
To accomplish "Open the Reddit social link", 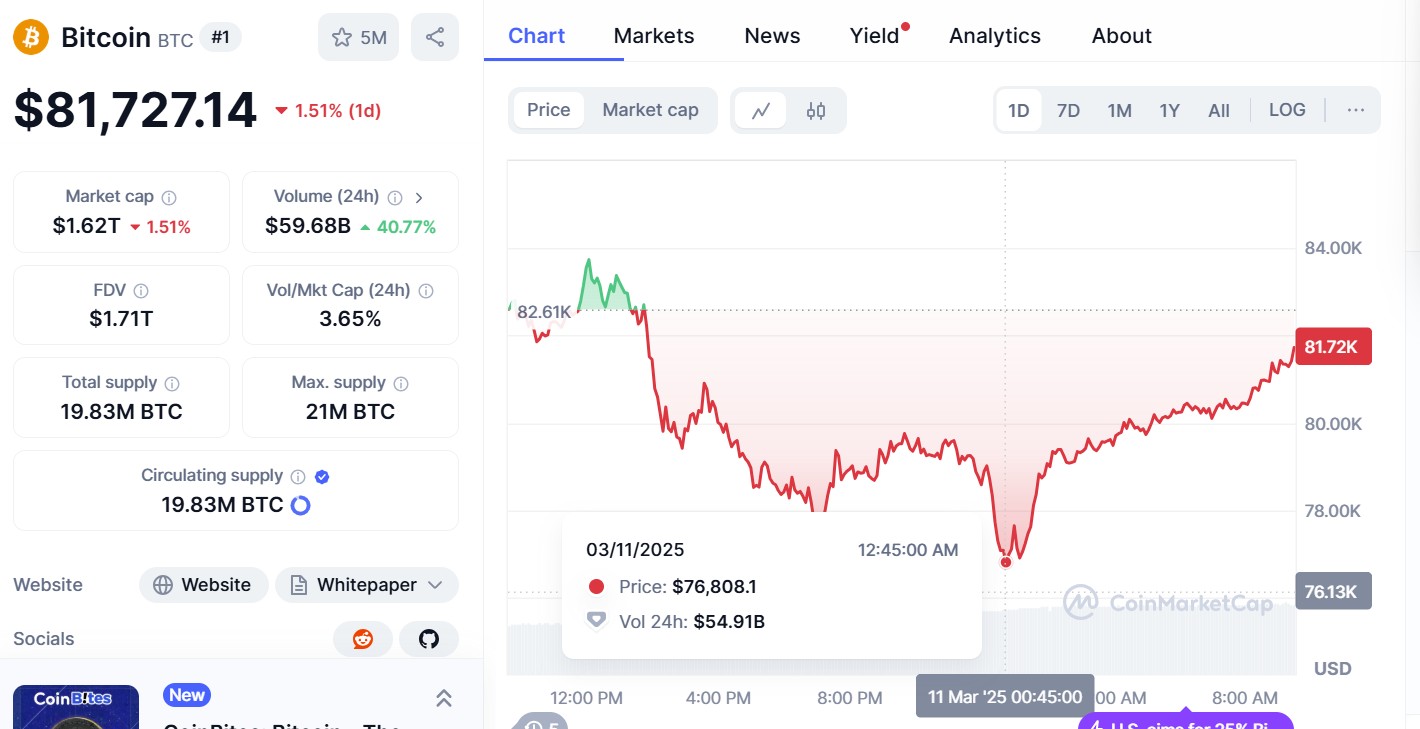I will (363, 639).
